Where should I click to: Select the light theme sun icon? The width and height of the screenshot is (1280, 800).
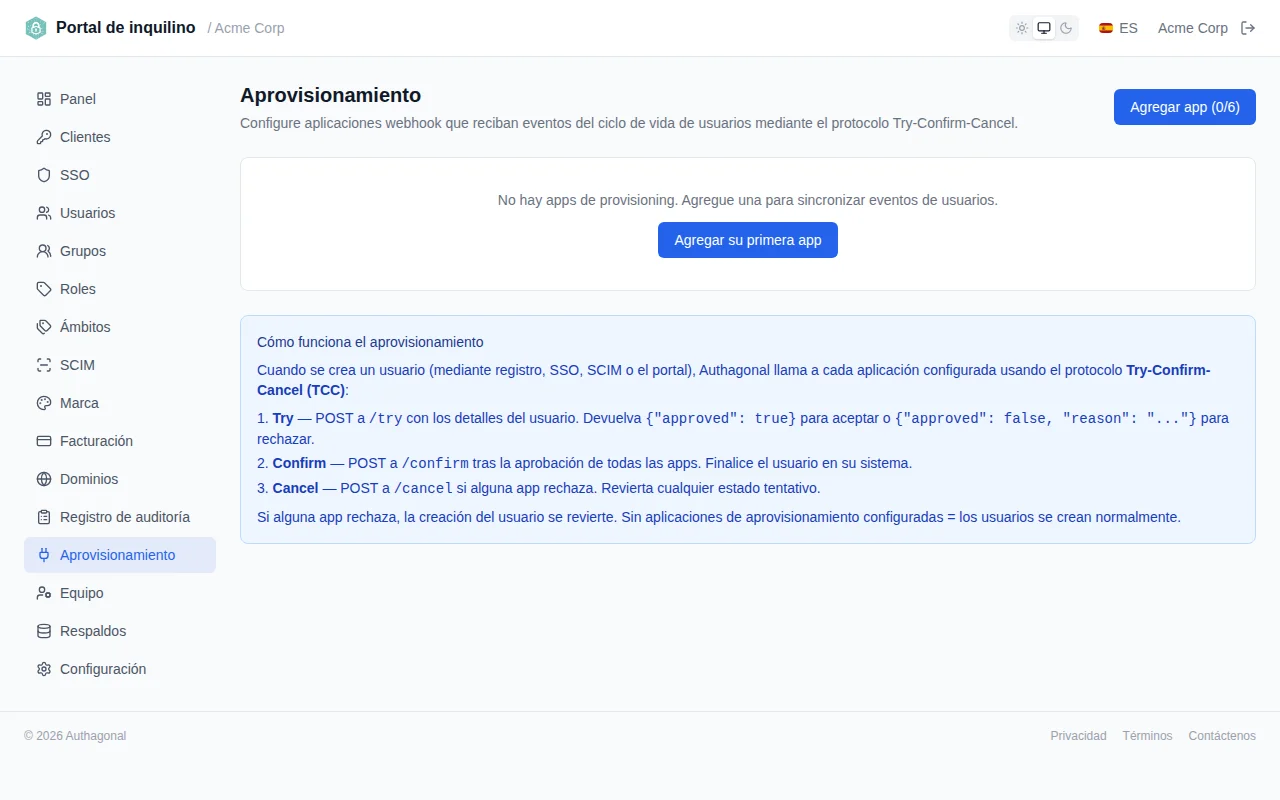tap(1022, 28)
